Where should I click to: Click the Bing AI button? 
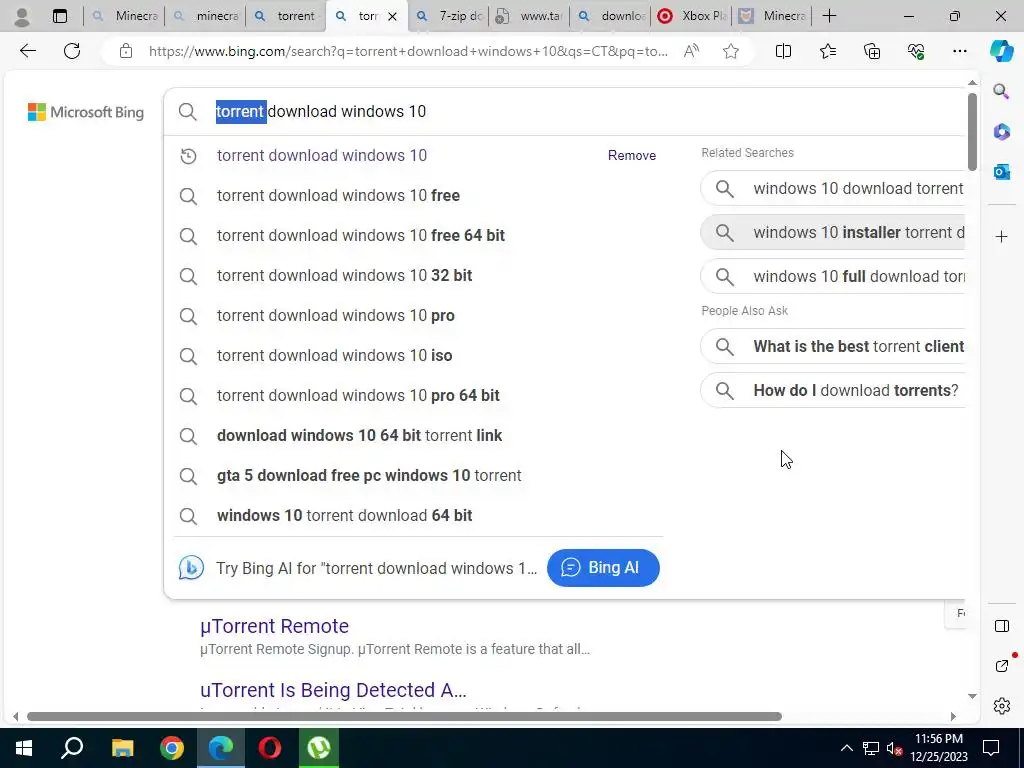click(603, 568)
